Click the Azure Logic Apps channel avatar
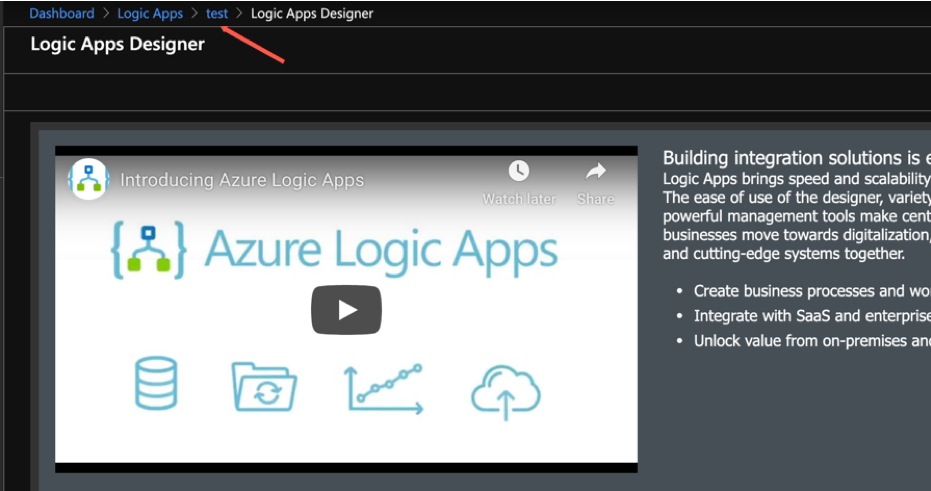This screenshot has width=931, height=491. tap(88, 179)
